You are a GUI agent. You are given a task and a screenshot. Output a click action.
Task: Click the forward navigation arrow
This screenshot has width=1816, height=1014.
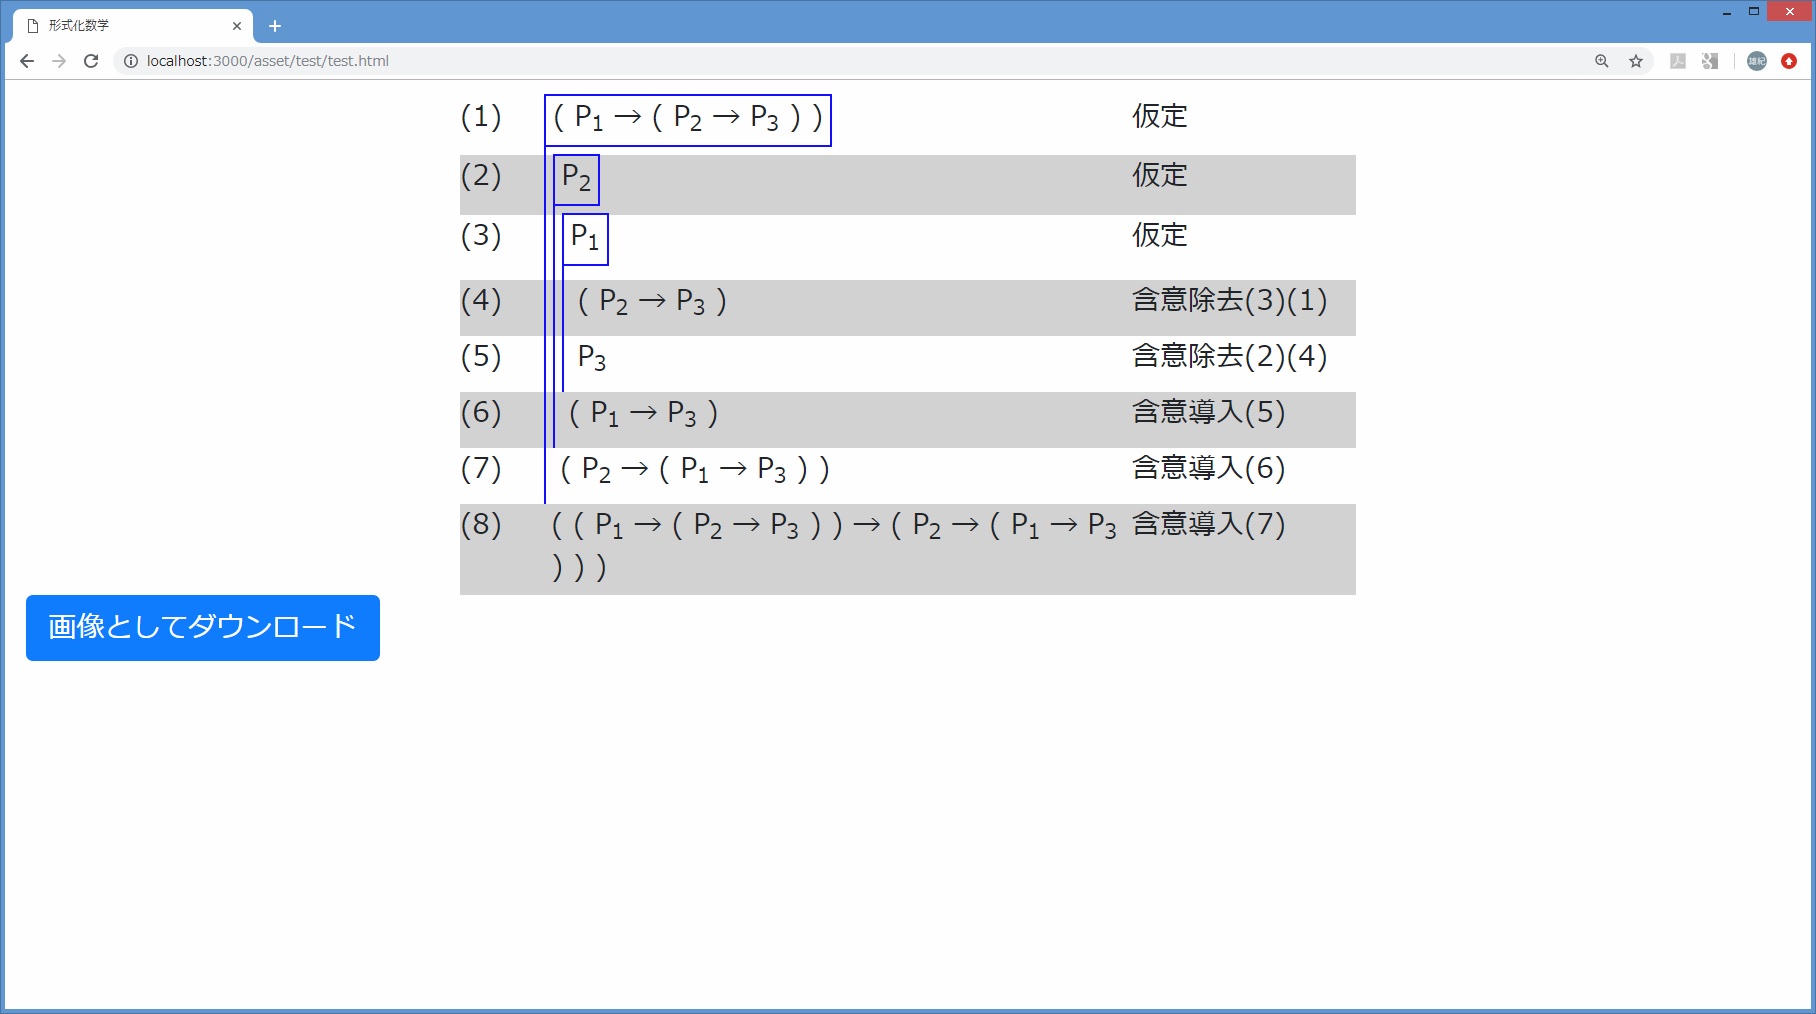[58, 61]
